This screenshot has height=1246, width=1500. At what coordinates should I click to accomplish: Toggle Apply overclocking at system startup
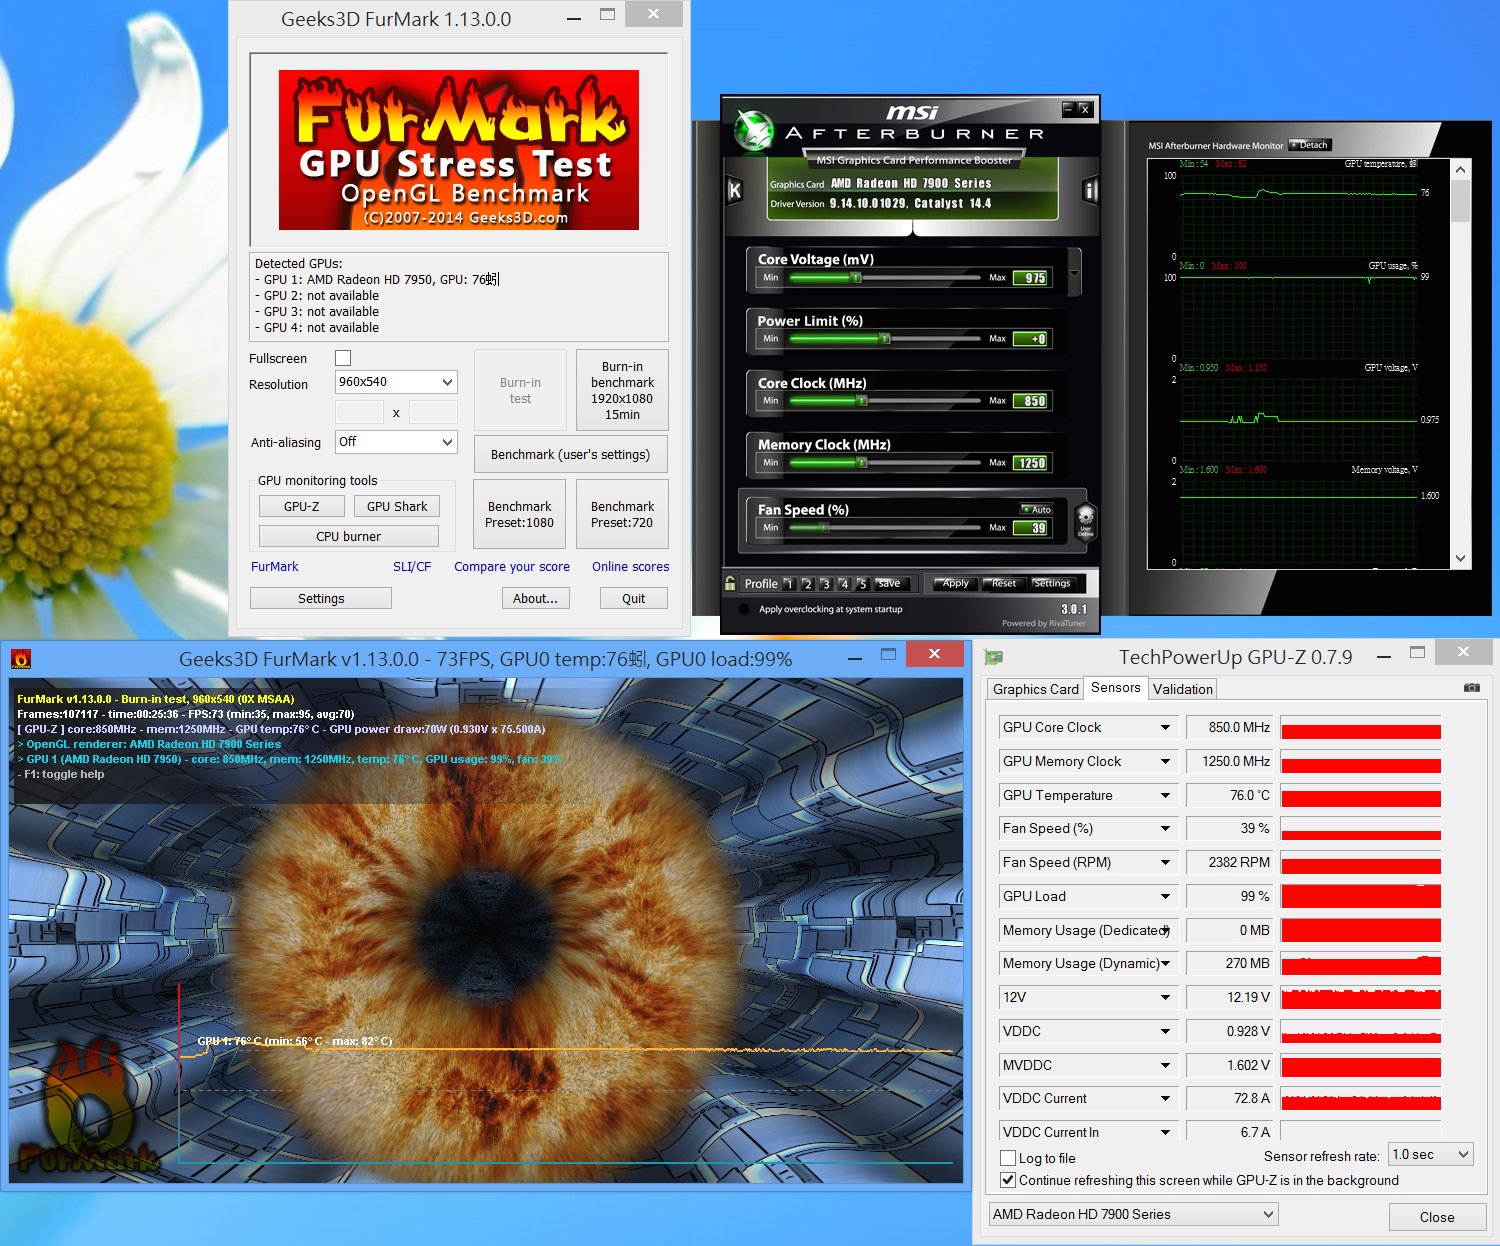[x=744, y=609]
